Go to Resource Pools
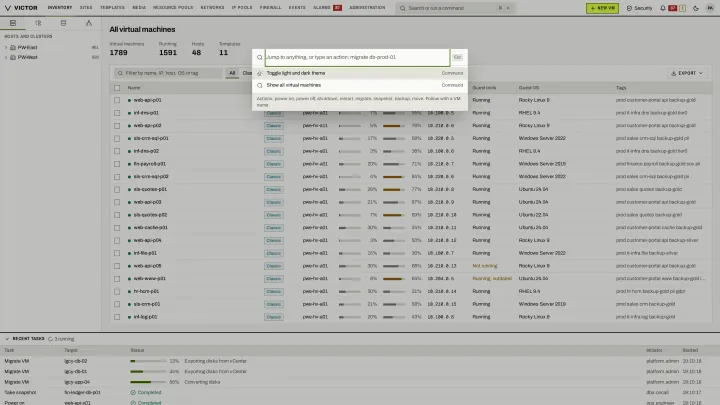The width and height of the screenshot is (720, 405). click(173, 8)
